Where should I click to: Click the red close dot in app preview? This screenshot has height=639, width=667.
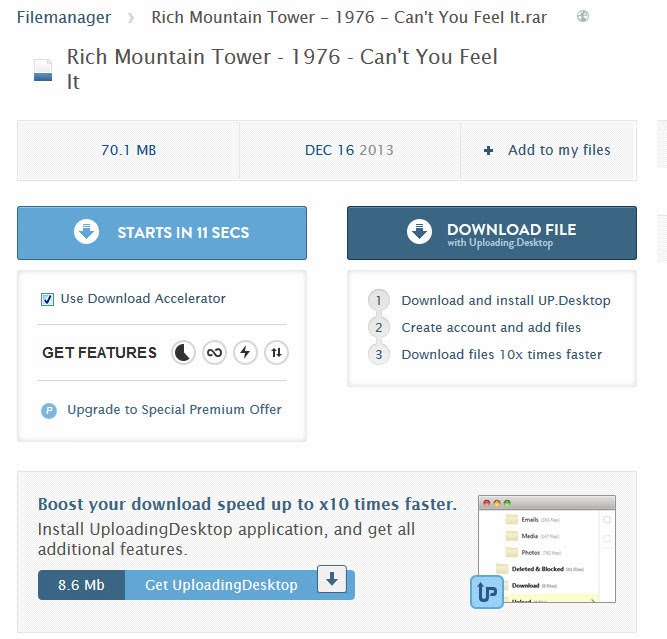click(x=487, y=503)
